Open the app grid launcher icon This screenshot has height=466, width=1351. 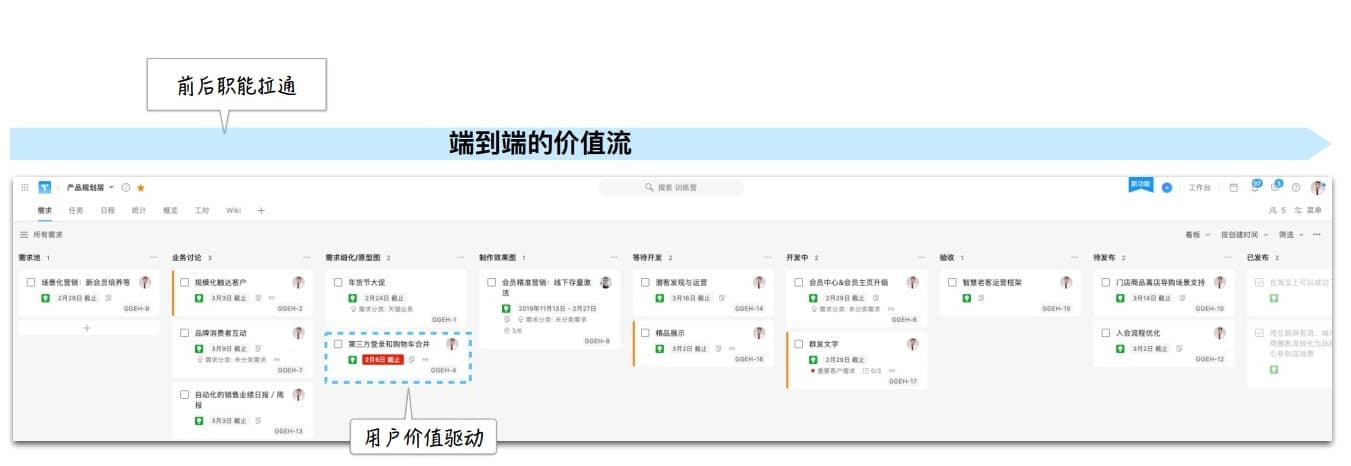pyautogui.click(x=25, y=187)
